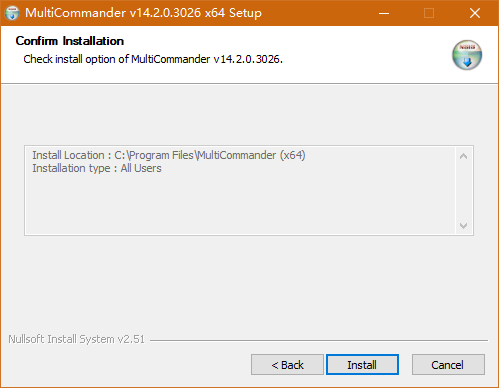499x388 pixels.
Task: Click the 'Install Location :' label text
Action: [x=72, y=155]
